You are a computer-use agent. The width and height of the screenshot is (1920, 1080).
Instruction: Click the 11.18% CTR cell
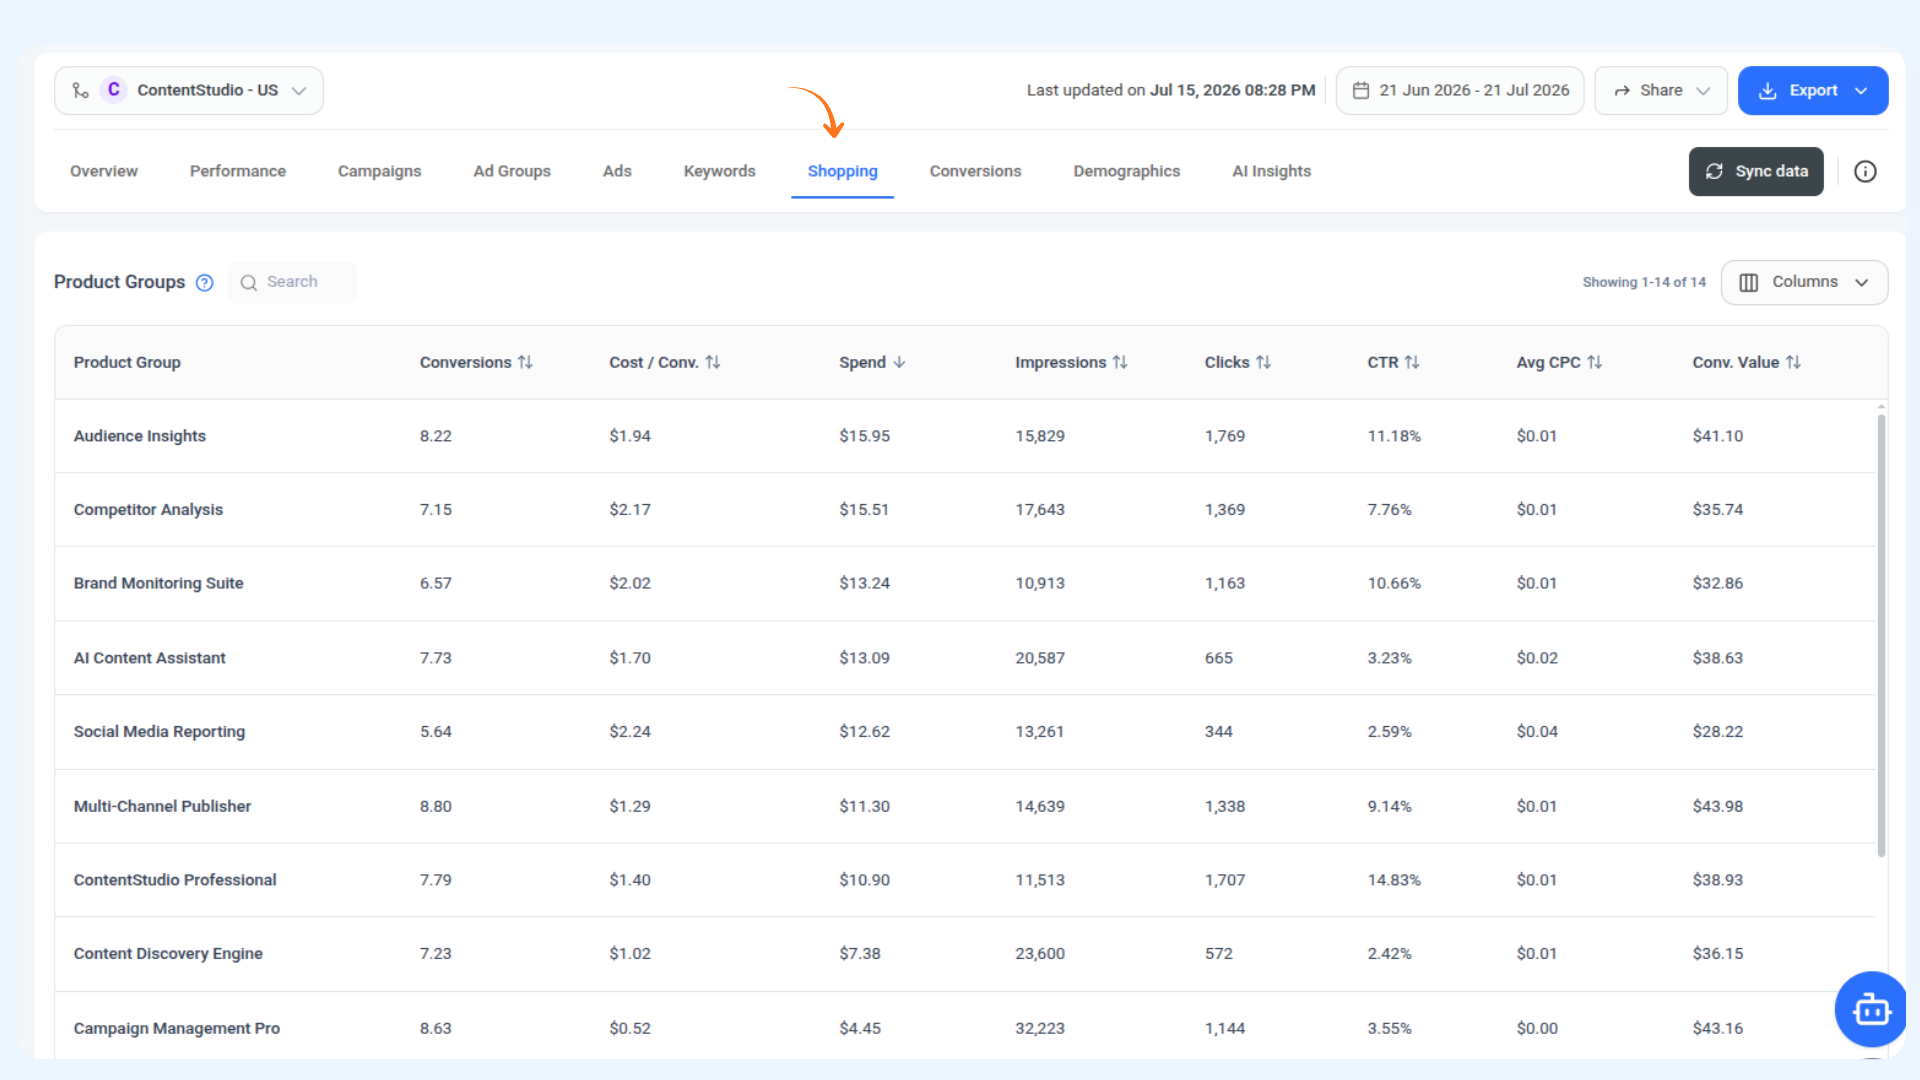[1394, 436]
